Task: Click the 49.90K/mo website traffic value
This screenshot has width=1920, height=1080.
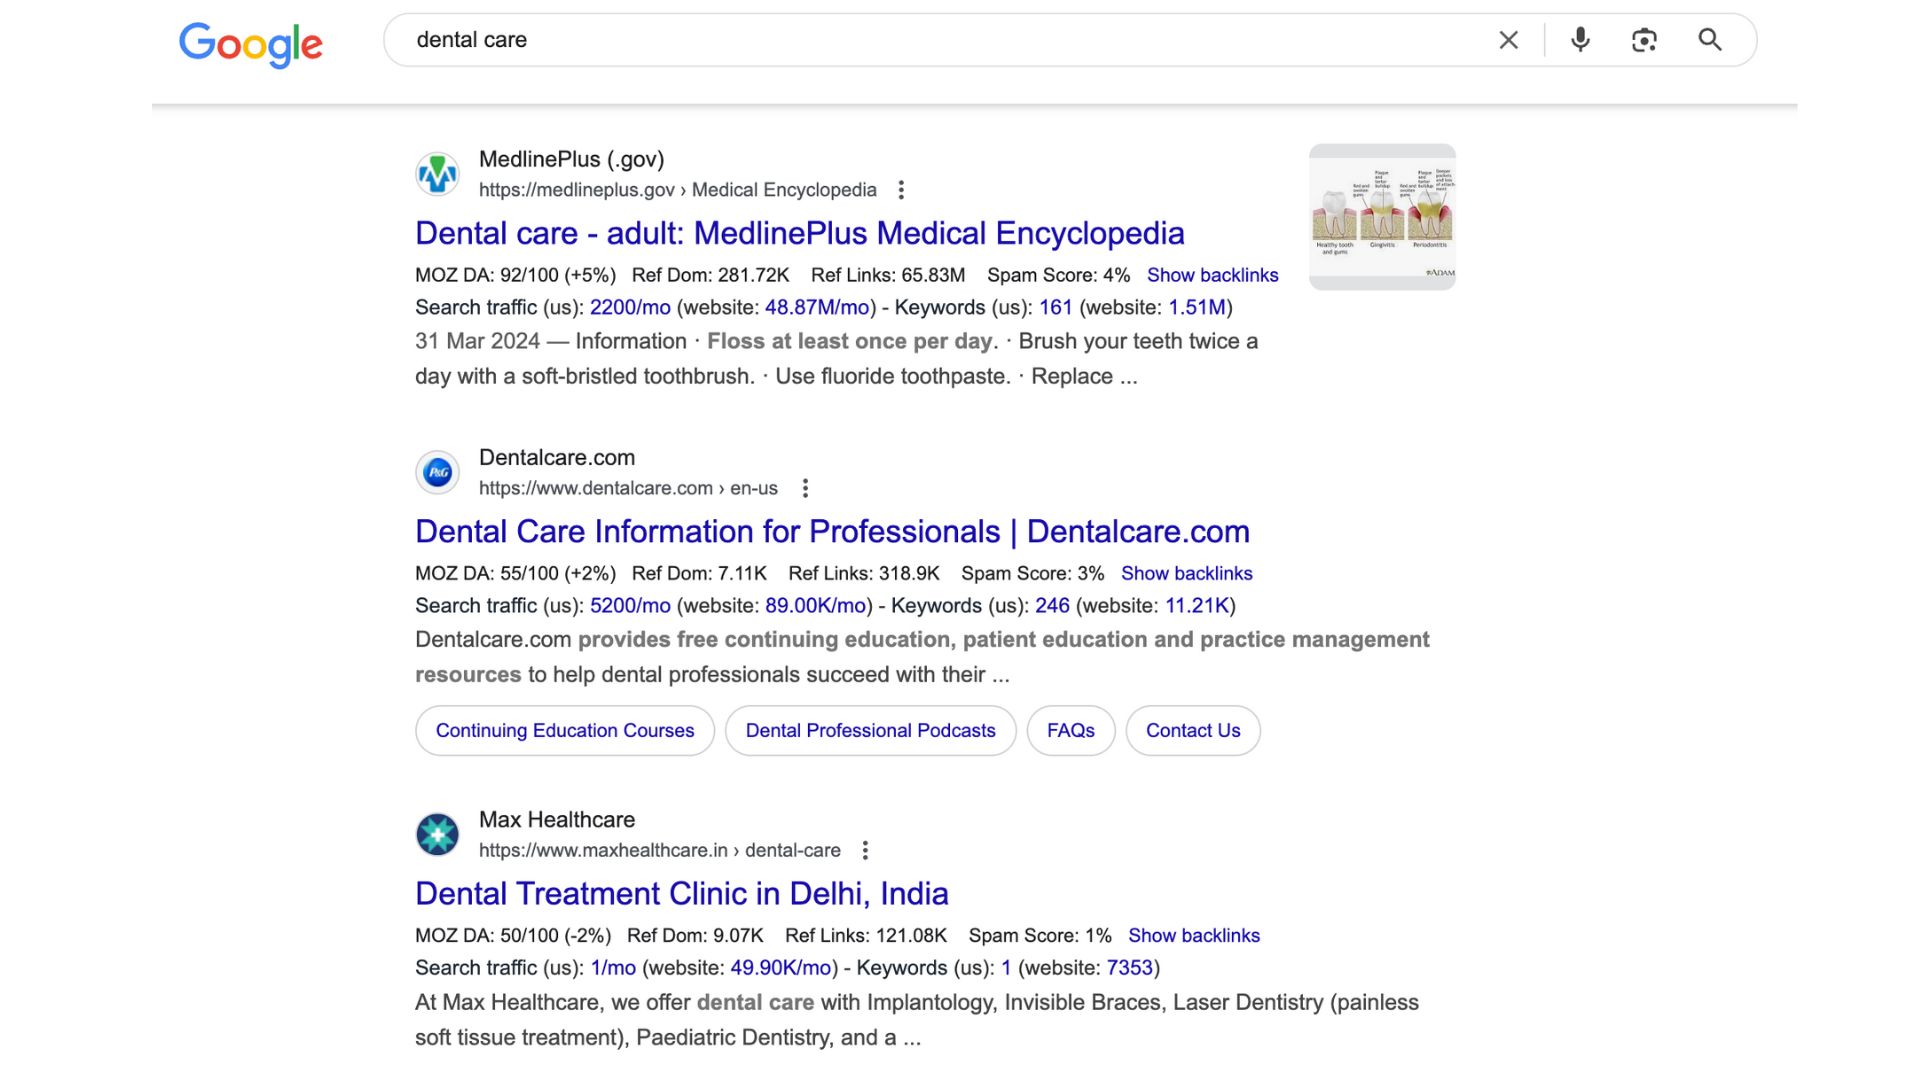Action: point(781,967)
